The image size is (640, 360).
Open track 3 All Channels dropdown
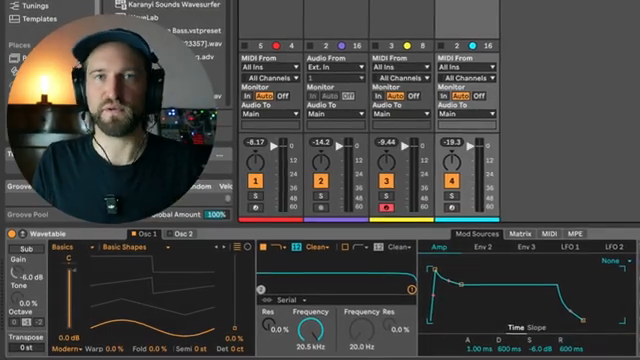(x=401, y=78)
